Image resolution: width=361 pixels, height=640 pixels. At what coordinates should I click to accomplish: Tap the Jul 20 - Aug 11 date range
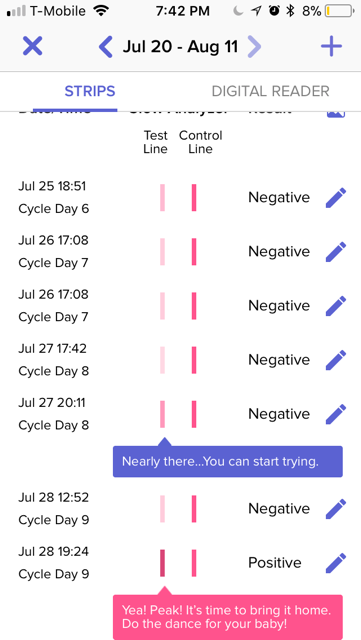click(180, 47)
